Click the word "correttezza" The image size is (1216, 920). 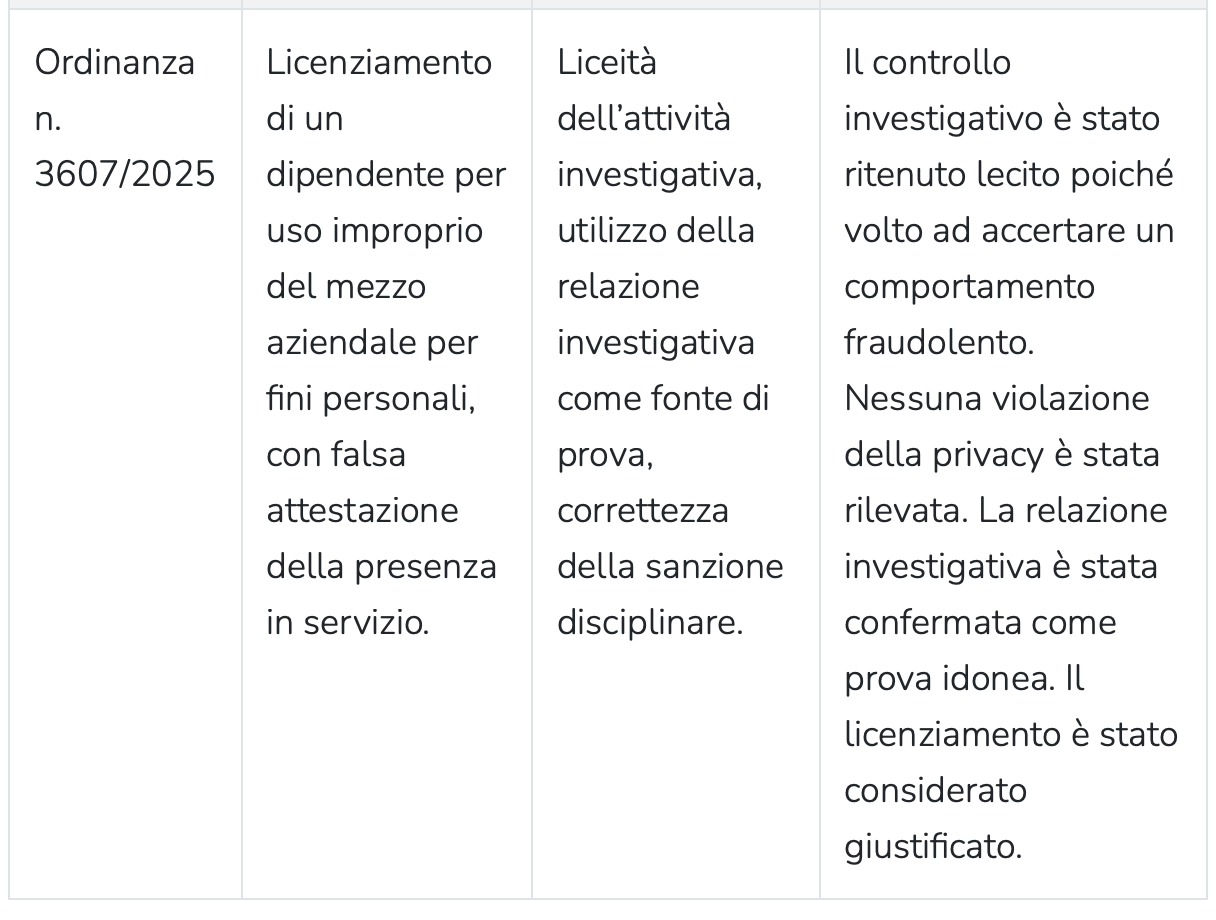pyautogui.click(x=643, y=511)
